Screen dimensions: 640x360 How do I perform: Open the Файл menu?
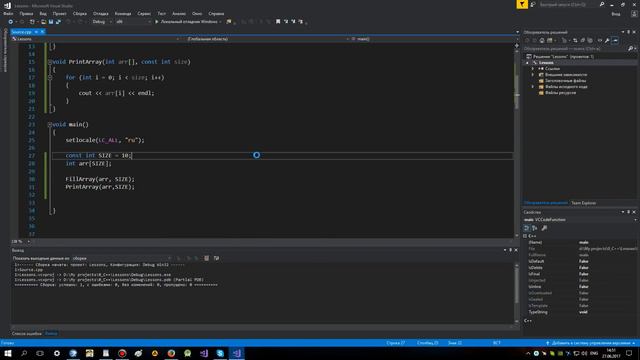8,13
